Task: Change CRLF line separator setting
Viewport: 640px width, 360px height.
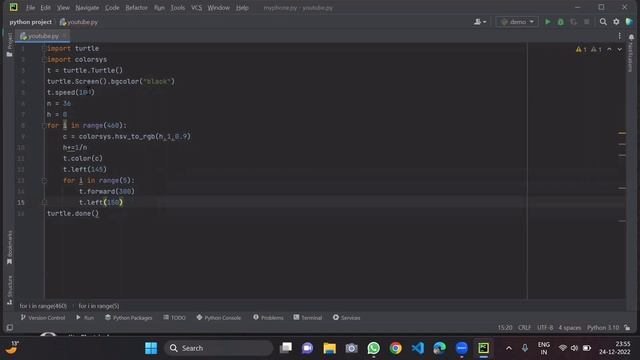Action: pyautogui.click(x=524, y=328)
